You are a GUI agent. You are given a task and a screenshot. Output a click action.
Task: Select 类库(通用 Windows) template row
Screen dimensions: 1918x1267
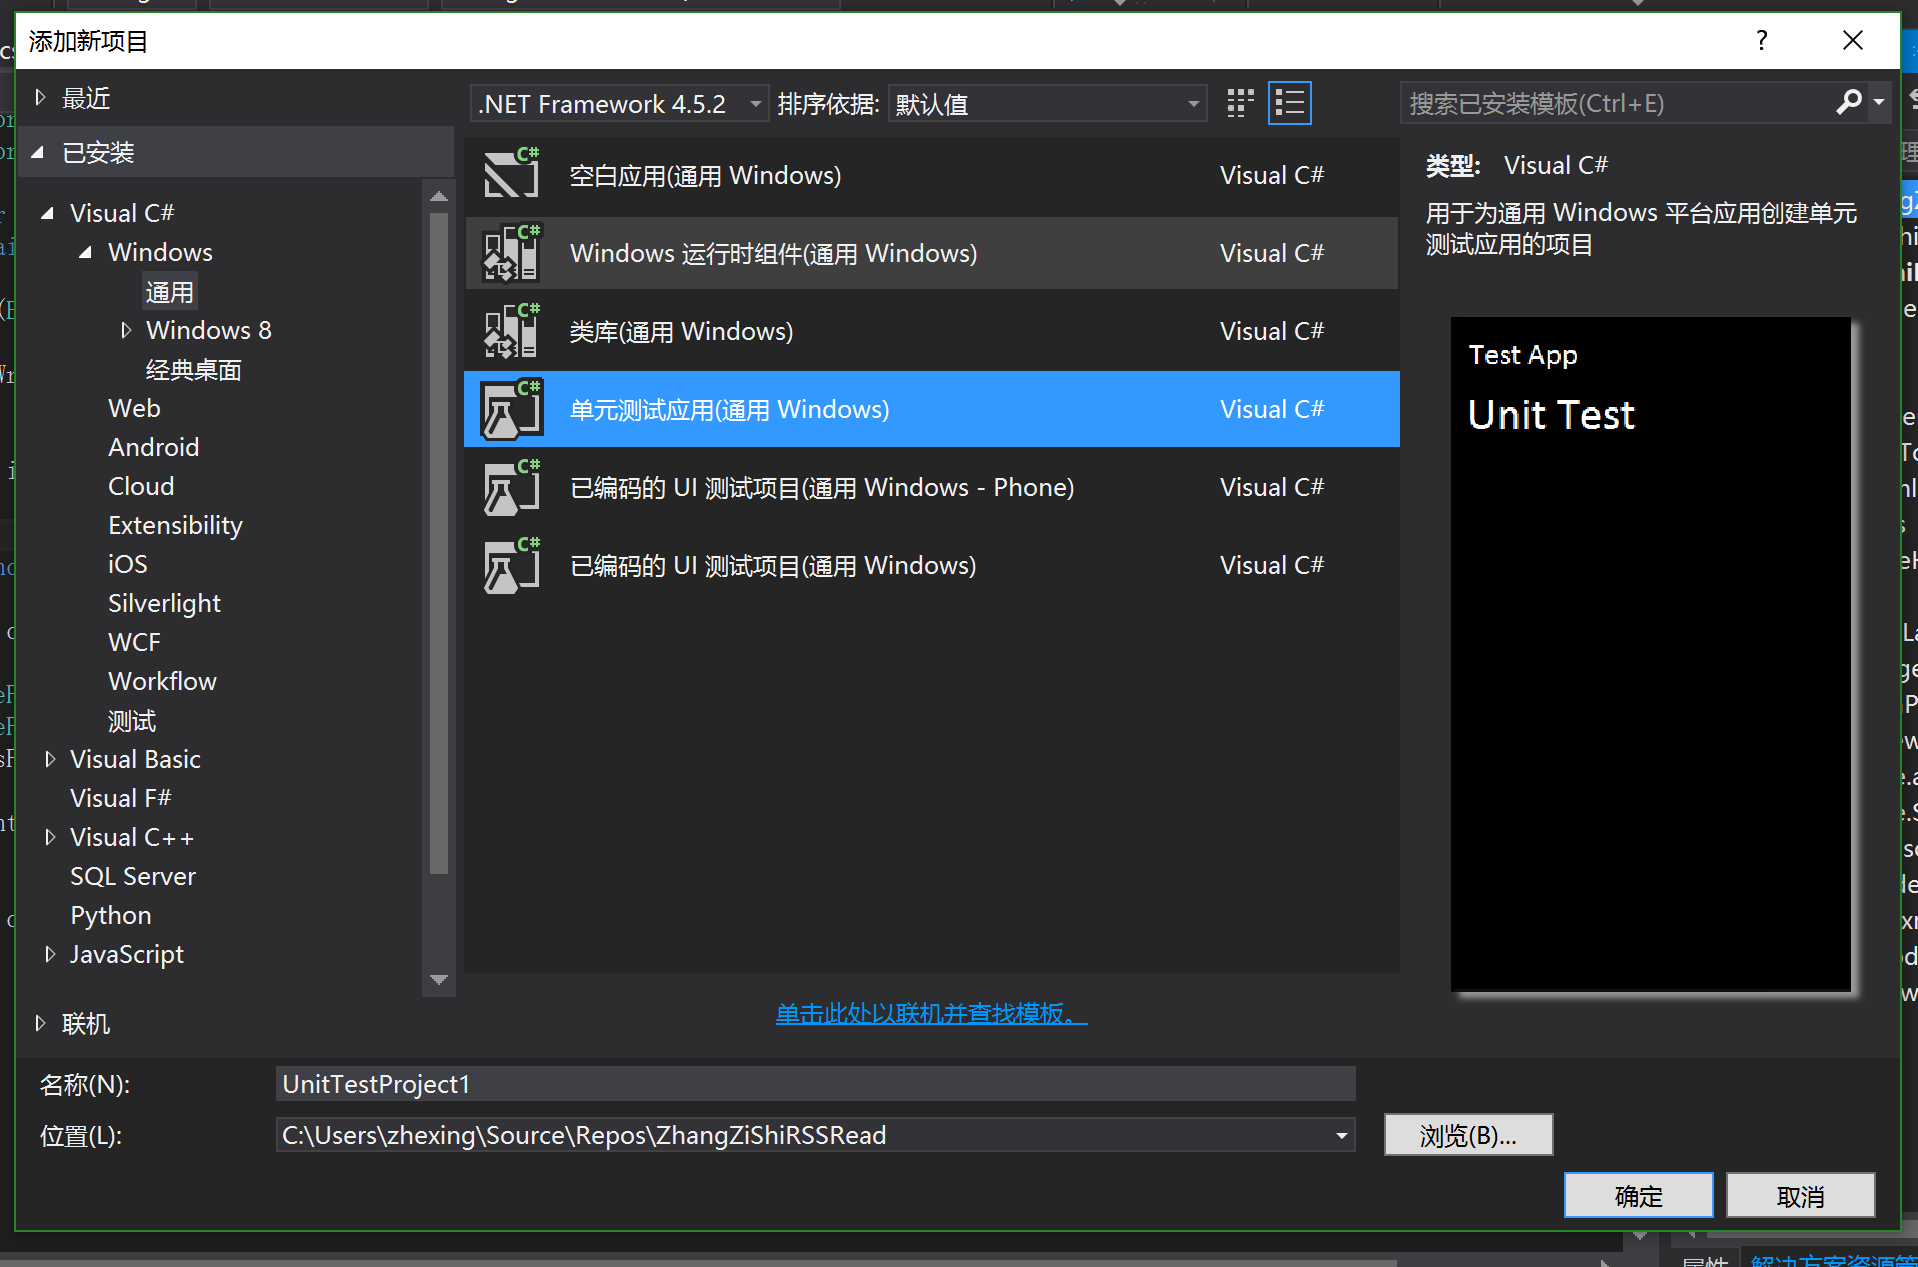pos(932,331)
